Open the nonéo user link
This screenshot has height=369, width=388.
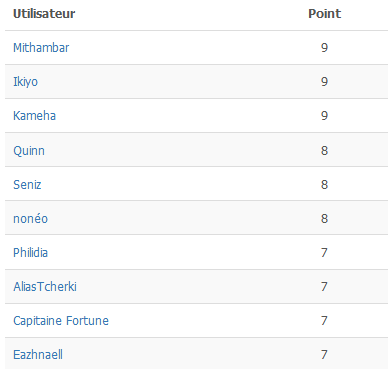tap(30, 219)
